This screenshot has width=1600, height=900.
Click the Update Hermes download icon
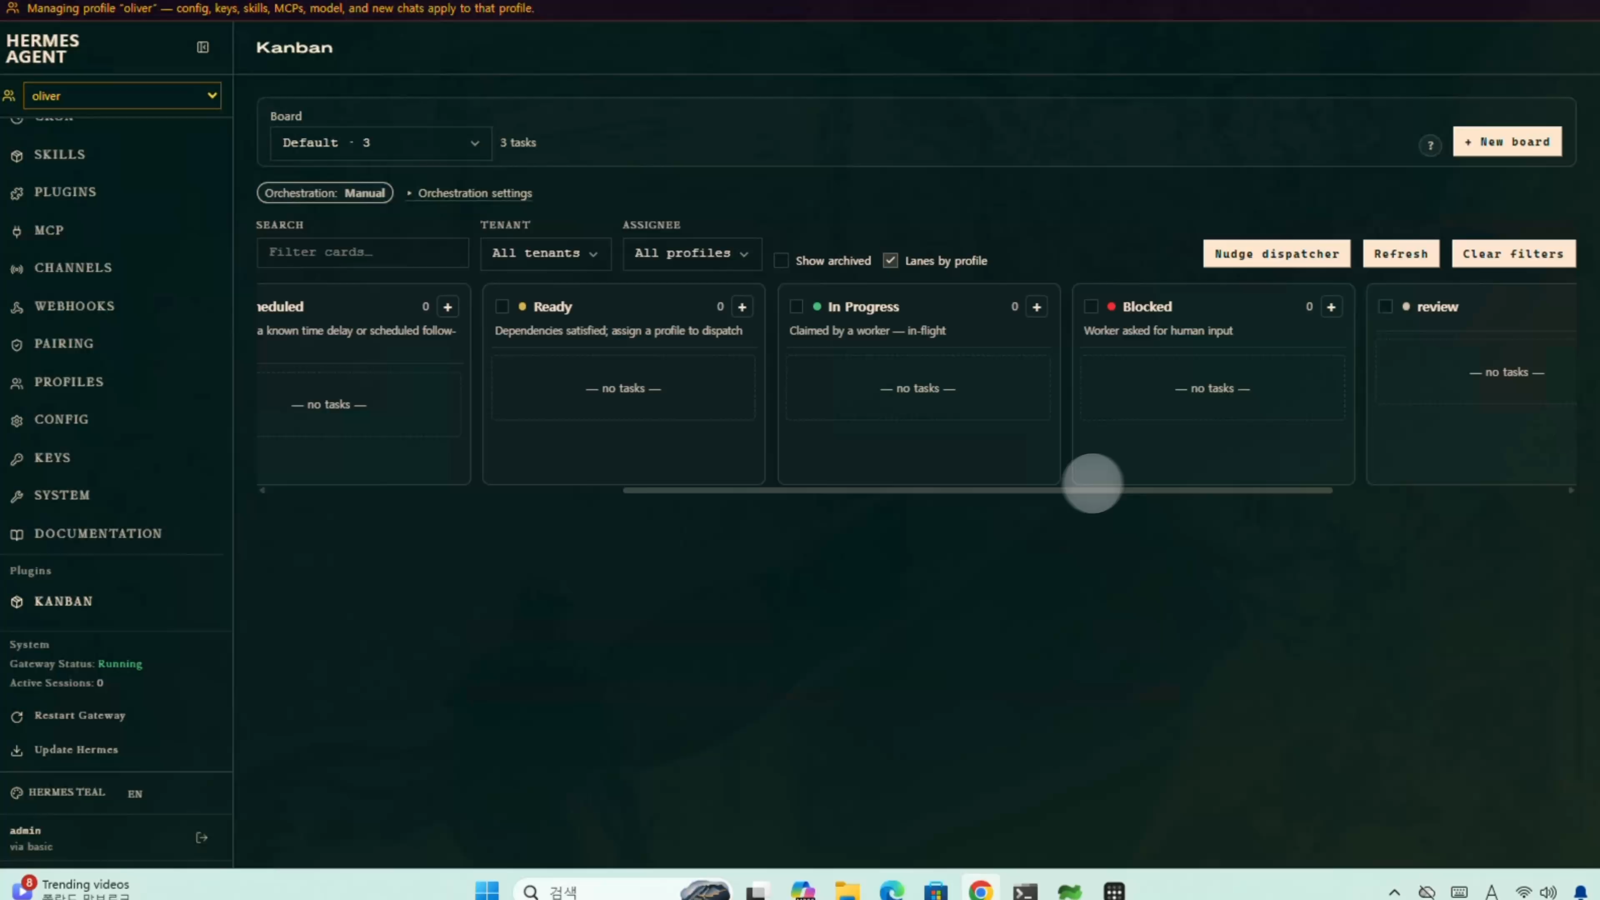tap(17, 751)
